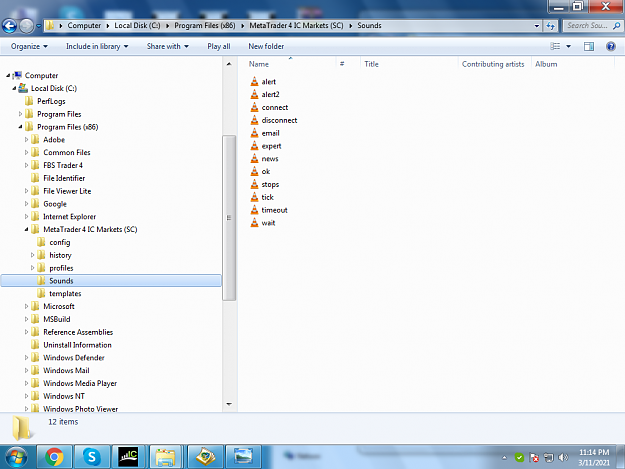Screen dimensions: 625x469
Task: Select the disconnect sound file
Action: [x=274, y=120]
